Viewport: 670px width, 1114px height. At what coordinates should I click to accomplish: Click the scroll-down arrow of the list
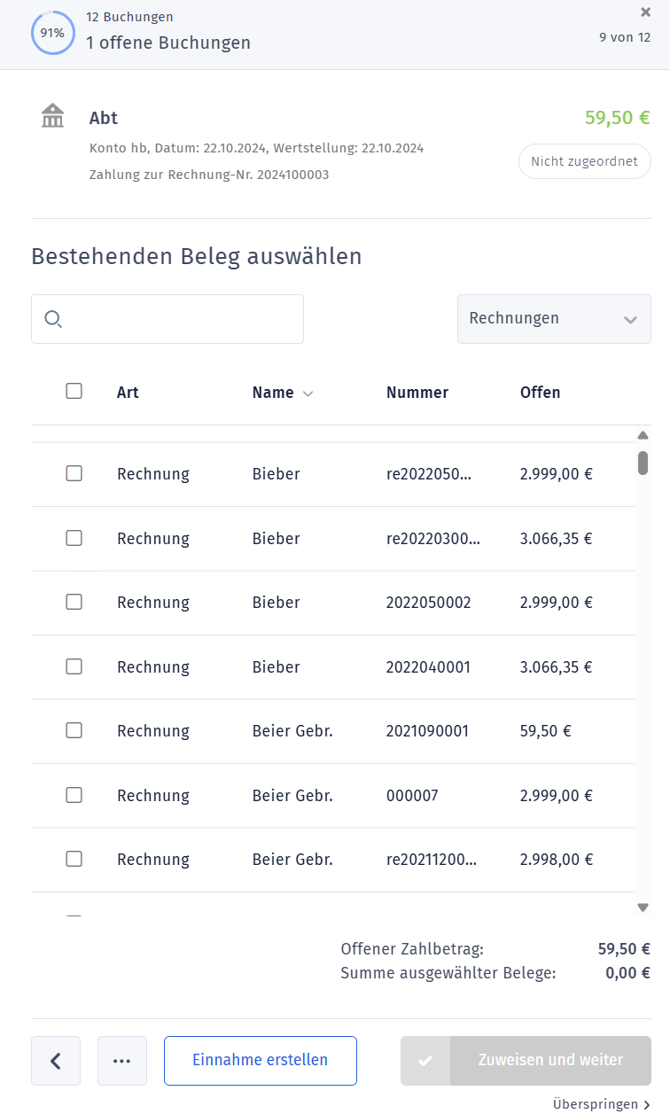pos(642,907)
